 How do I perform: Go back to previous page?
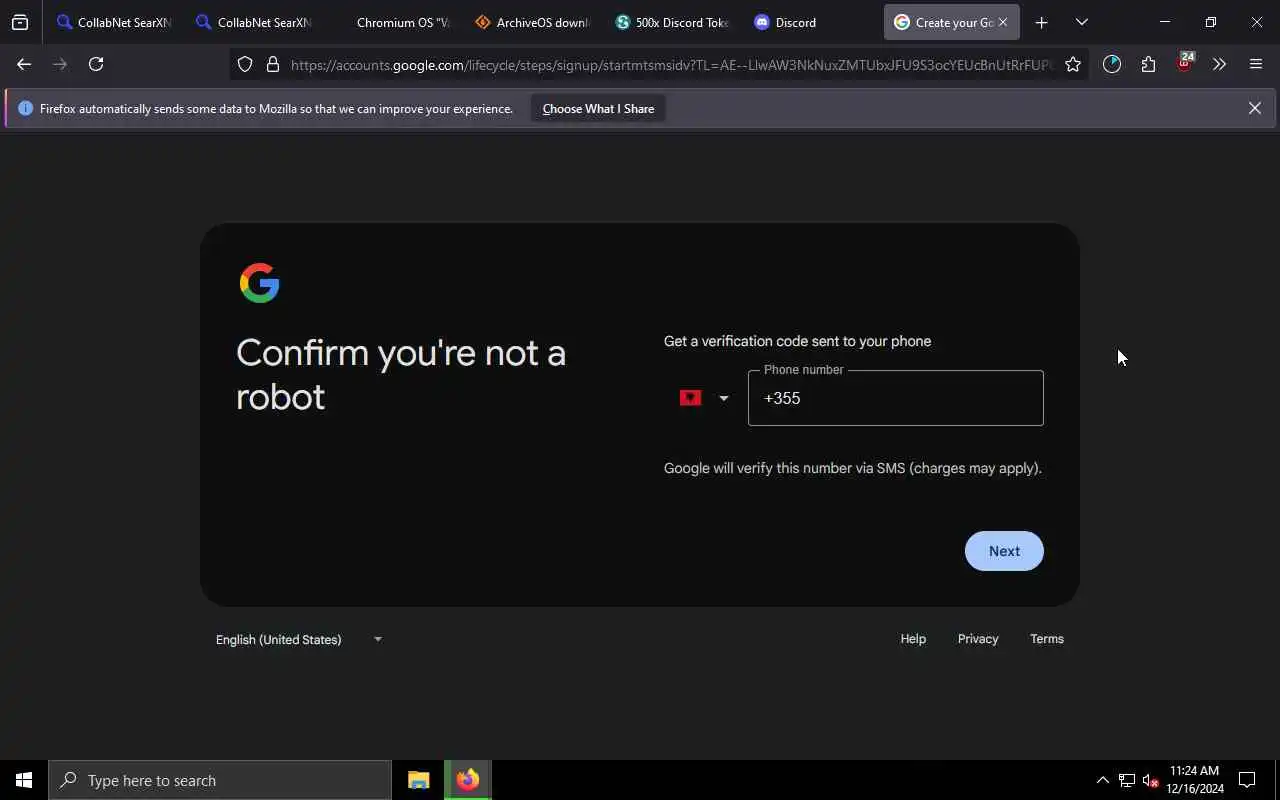[x=24, y=64]
